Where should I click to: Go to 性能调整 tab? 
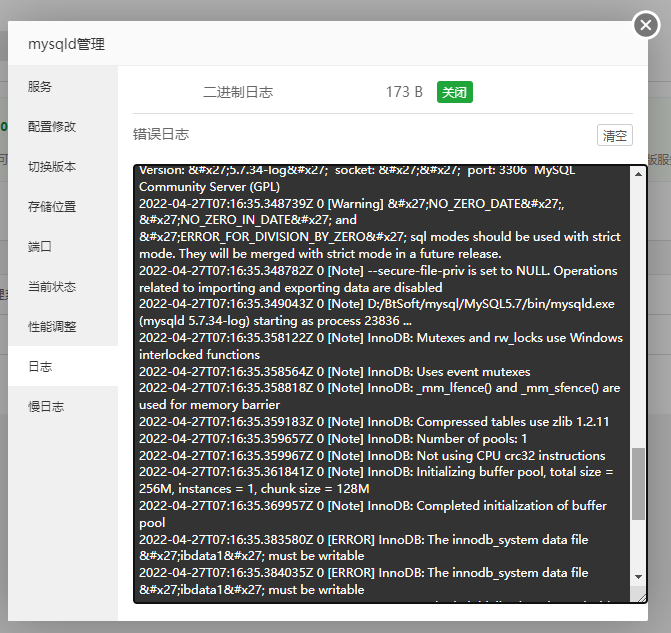tap(63, 327)
